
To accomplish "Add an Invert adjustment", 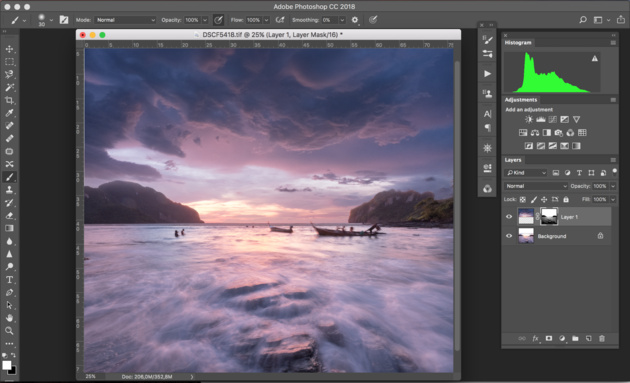I will pos(529,146).
